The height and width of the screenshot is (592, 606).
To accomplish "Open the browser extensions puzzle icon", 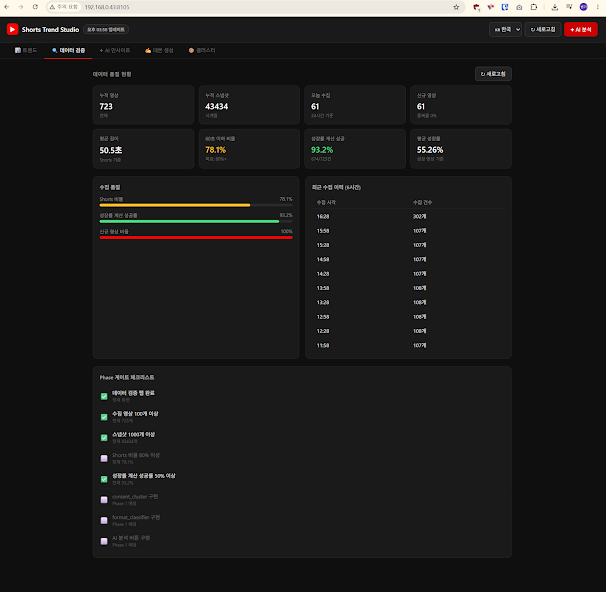I will tap(534, 7).
